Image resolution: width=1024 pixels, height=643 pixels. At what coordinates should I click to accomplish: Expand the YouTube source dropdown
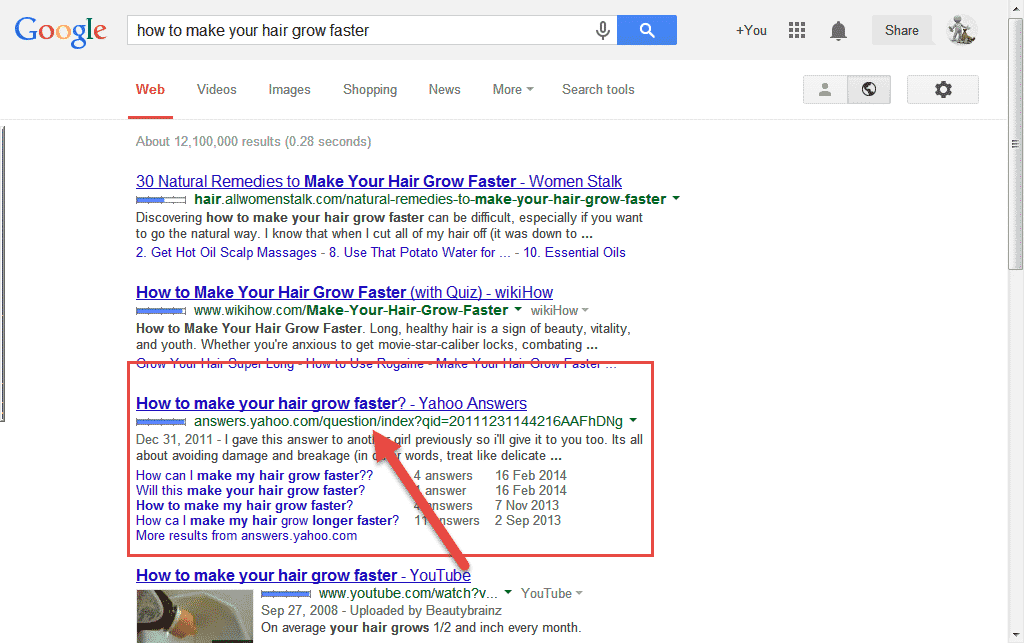point(552,593)
